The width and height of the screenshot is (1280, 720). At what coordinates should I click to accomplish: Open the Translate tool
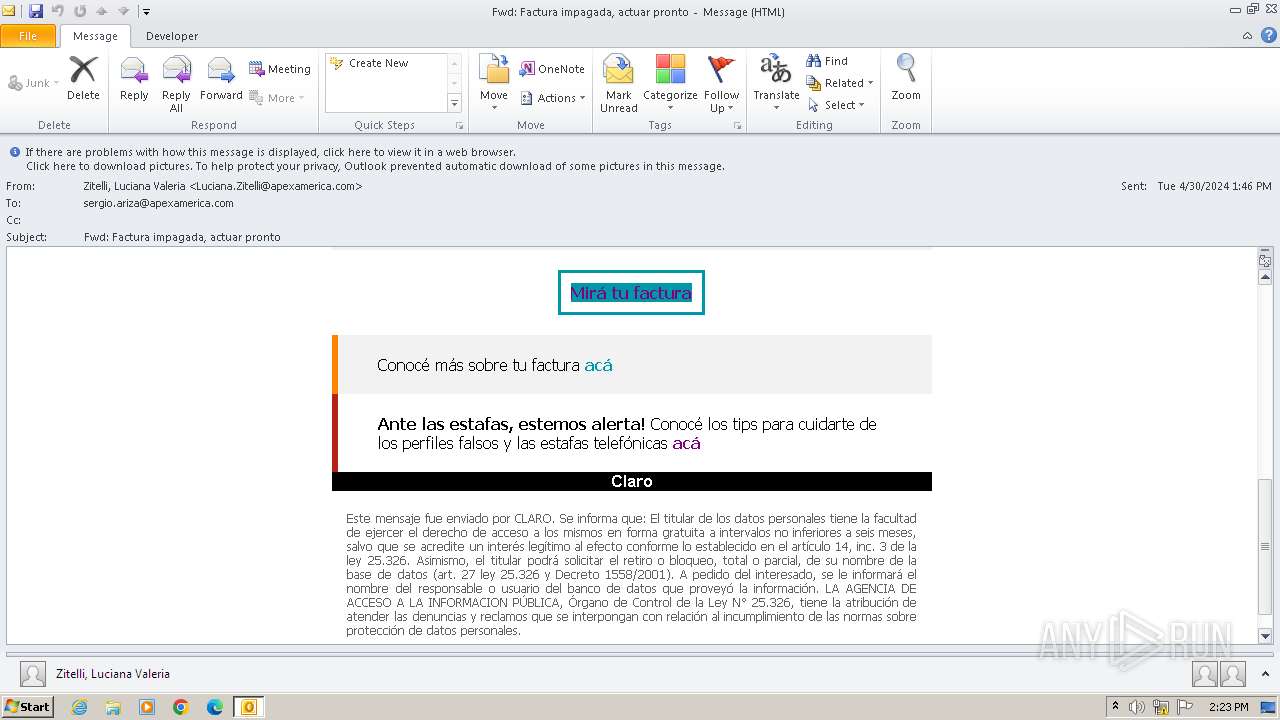pos(776,84)
